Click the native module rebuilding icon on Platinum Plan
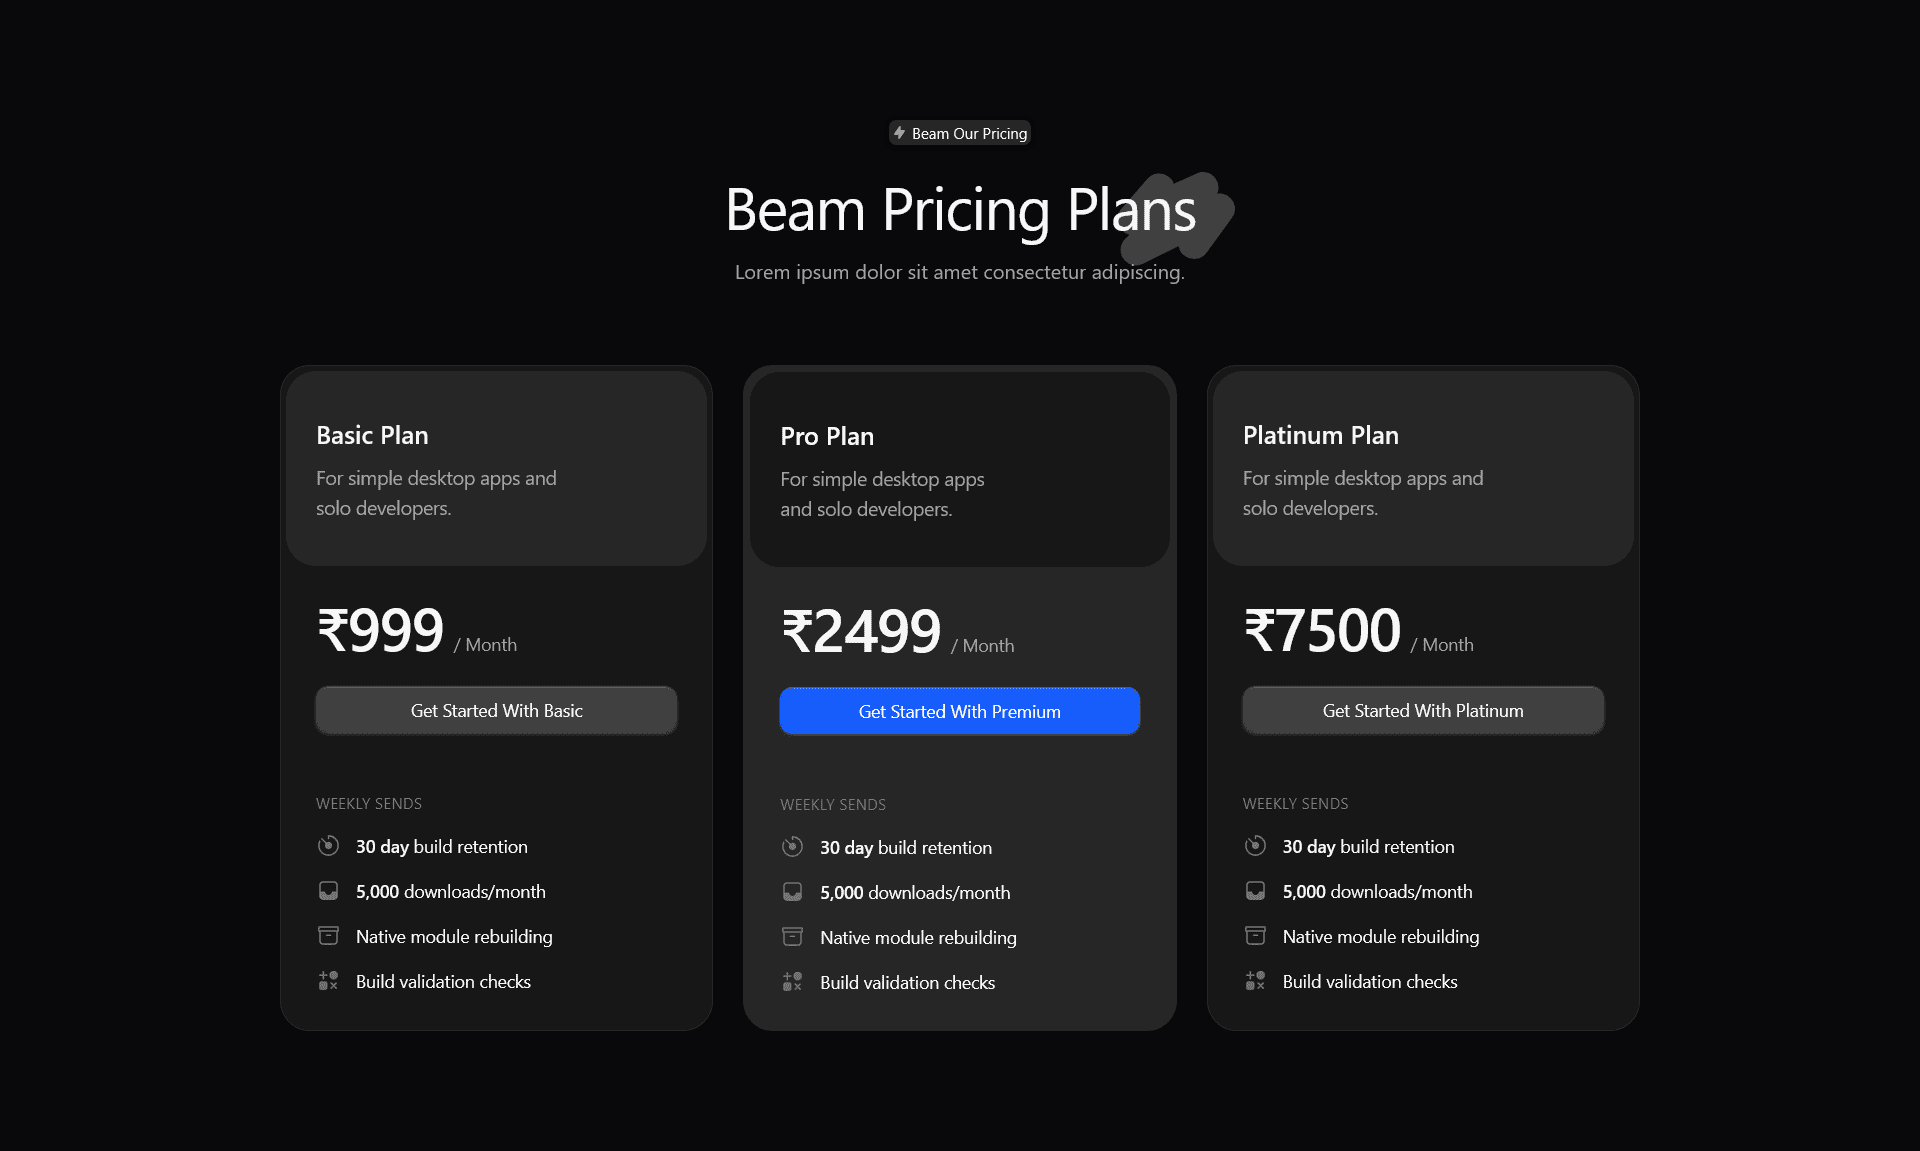 (x=1255, y=935)
